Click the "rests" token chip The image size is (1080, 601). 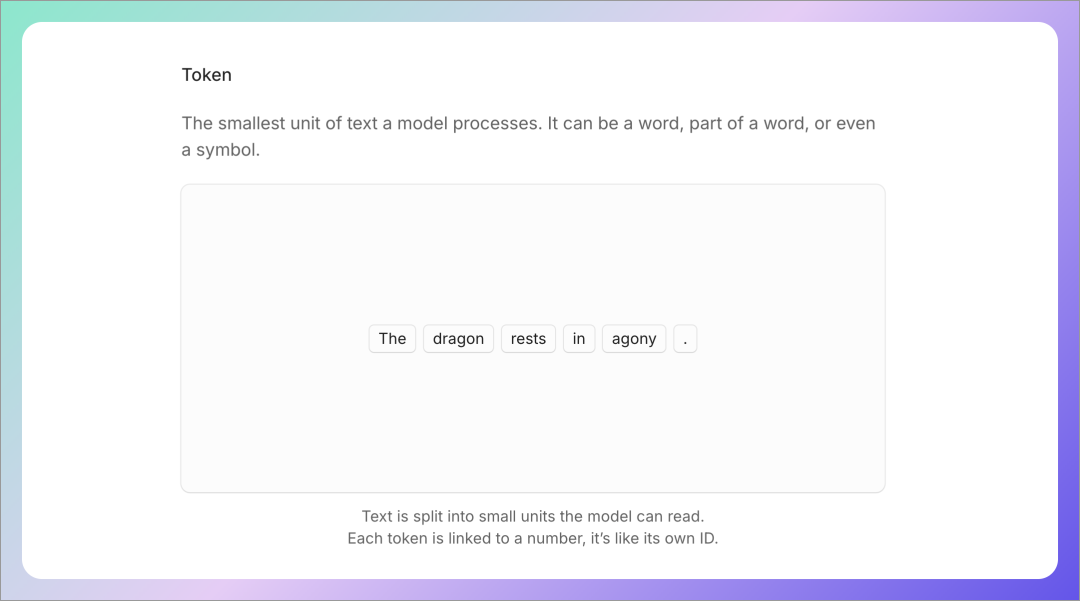[528, 339]
